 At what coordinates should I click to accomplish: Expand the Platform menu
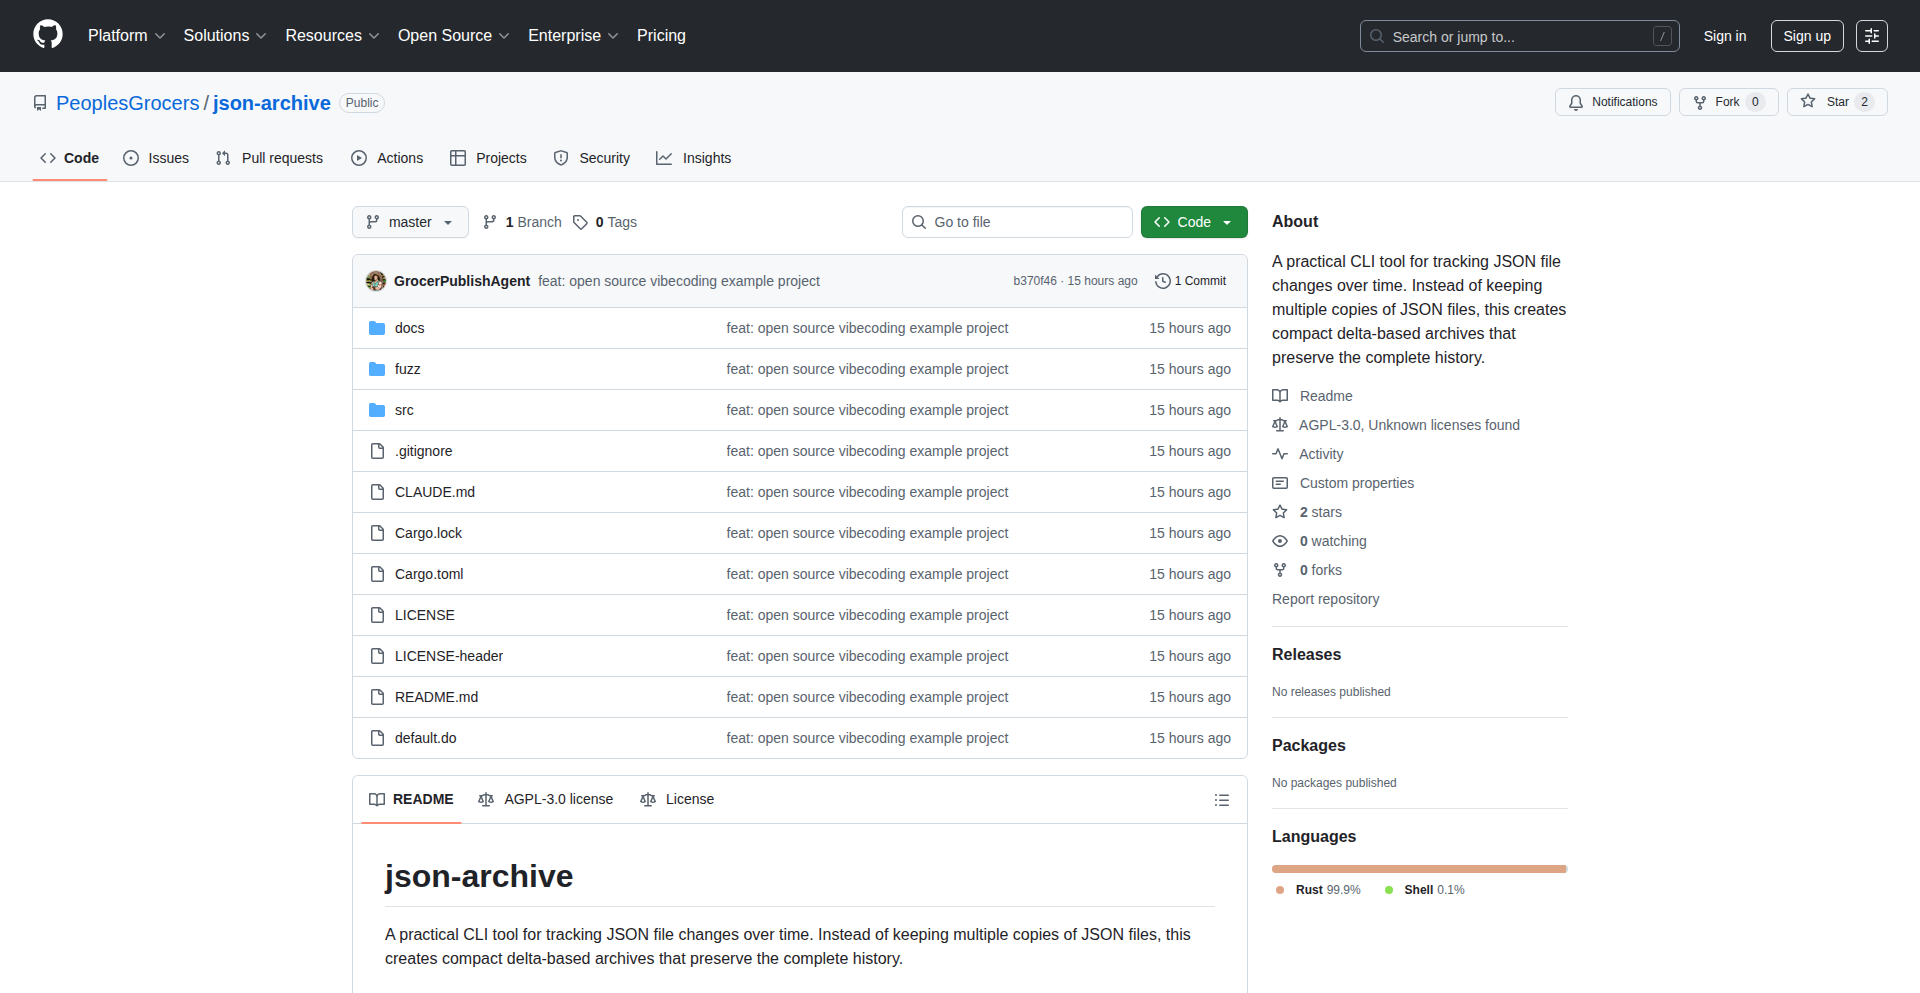pyautogui.click(x=127, y=35)
